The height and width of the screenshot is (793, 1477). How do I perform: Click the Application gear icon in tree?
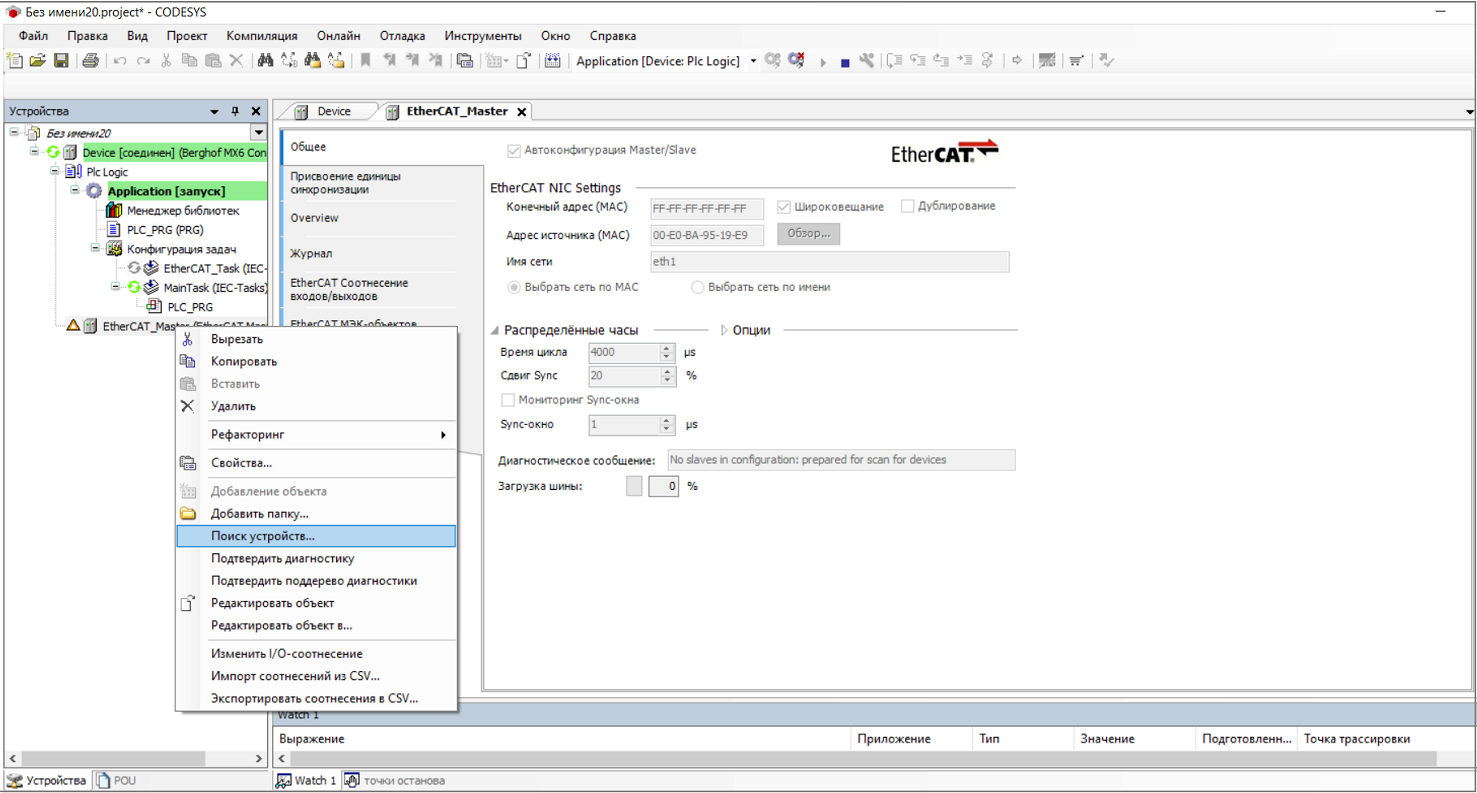94,191
